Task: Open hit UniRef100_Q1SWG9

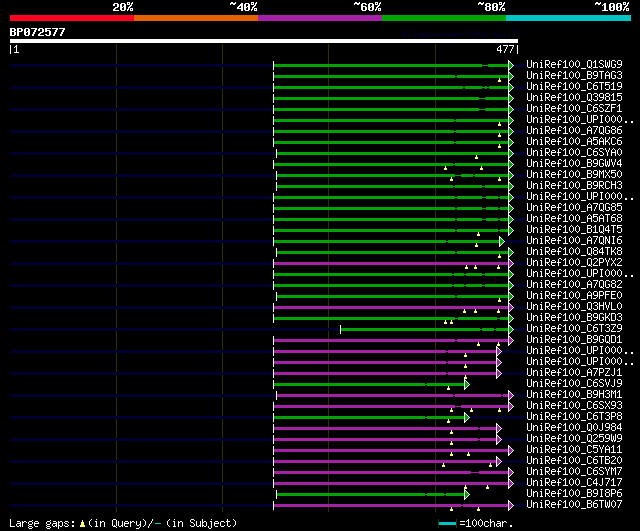Action: 574,64
